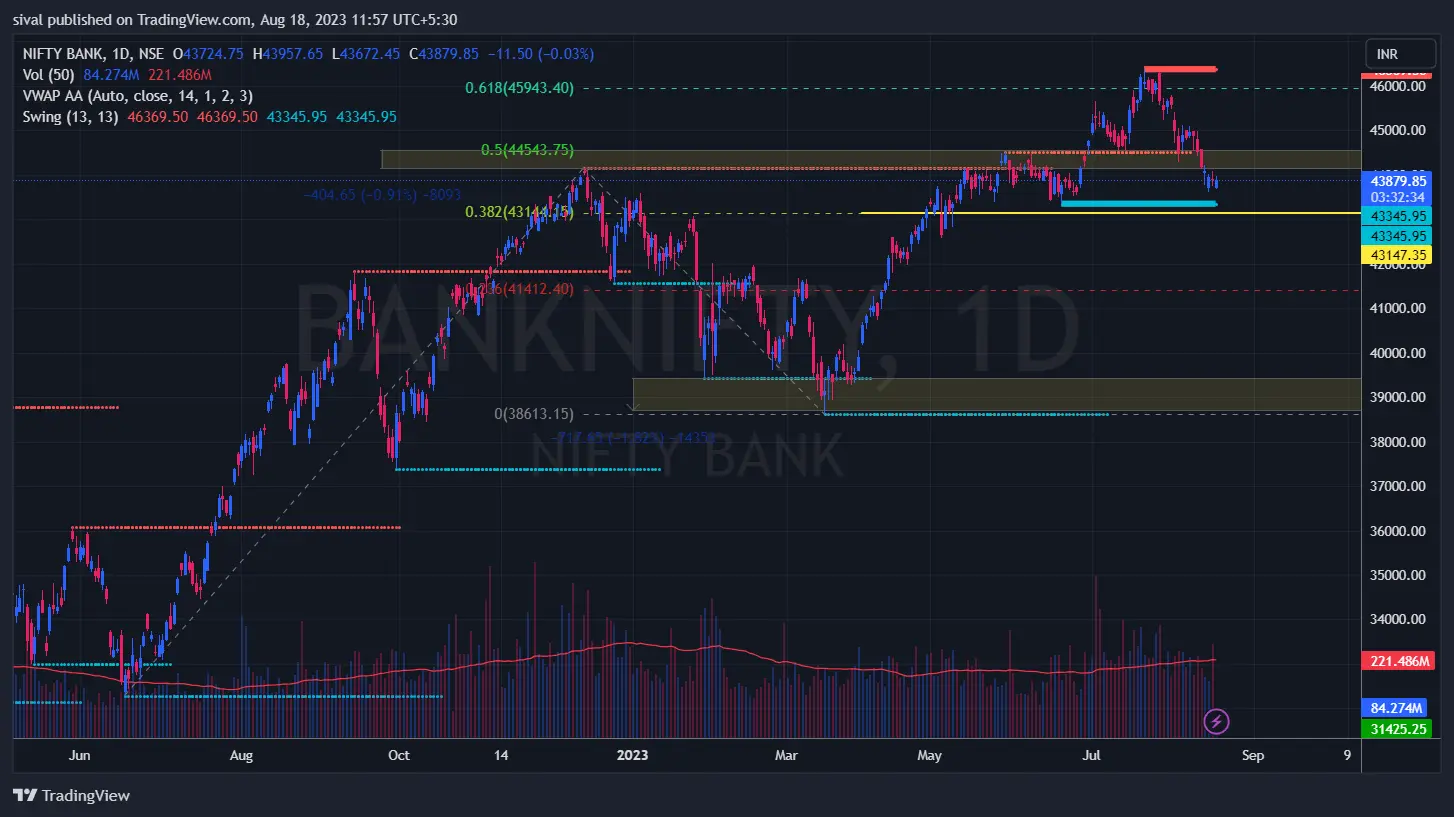This screenshot has width=1454, height=817.
Task: Click Mar on the time axis
Action: click(x=786, y=756)
